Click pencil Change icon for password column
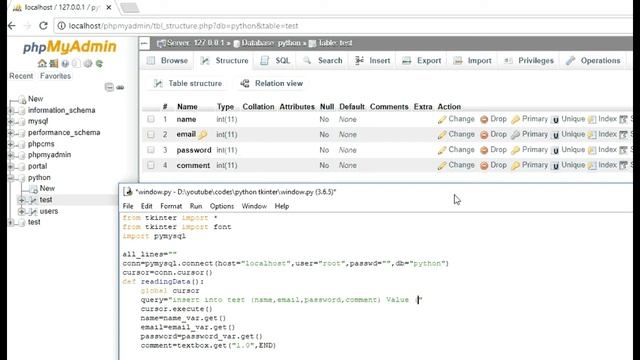The width and height of the screenshot is (640, 360). 442,150
